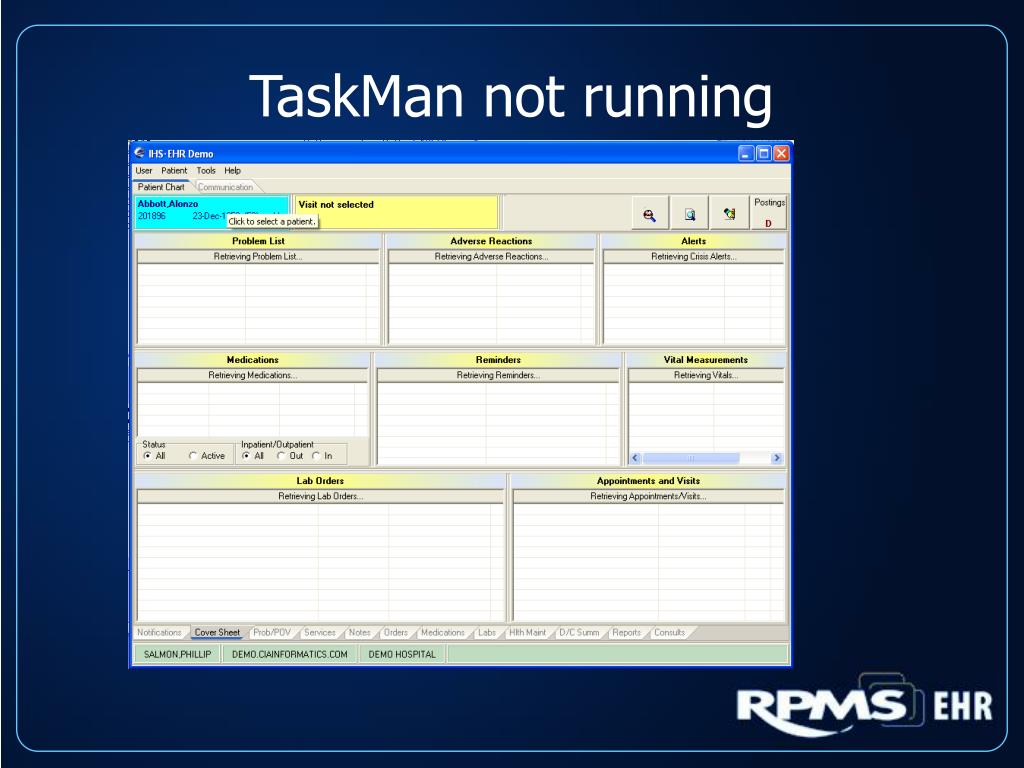Viewport: 1024px width, 768px height.
Task: Select the Status Active radio button
Action: coord(193,456)
